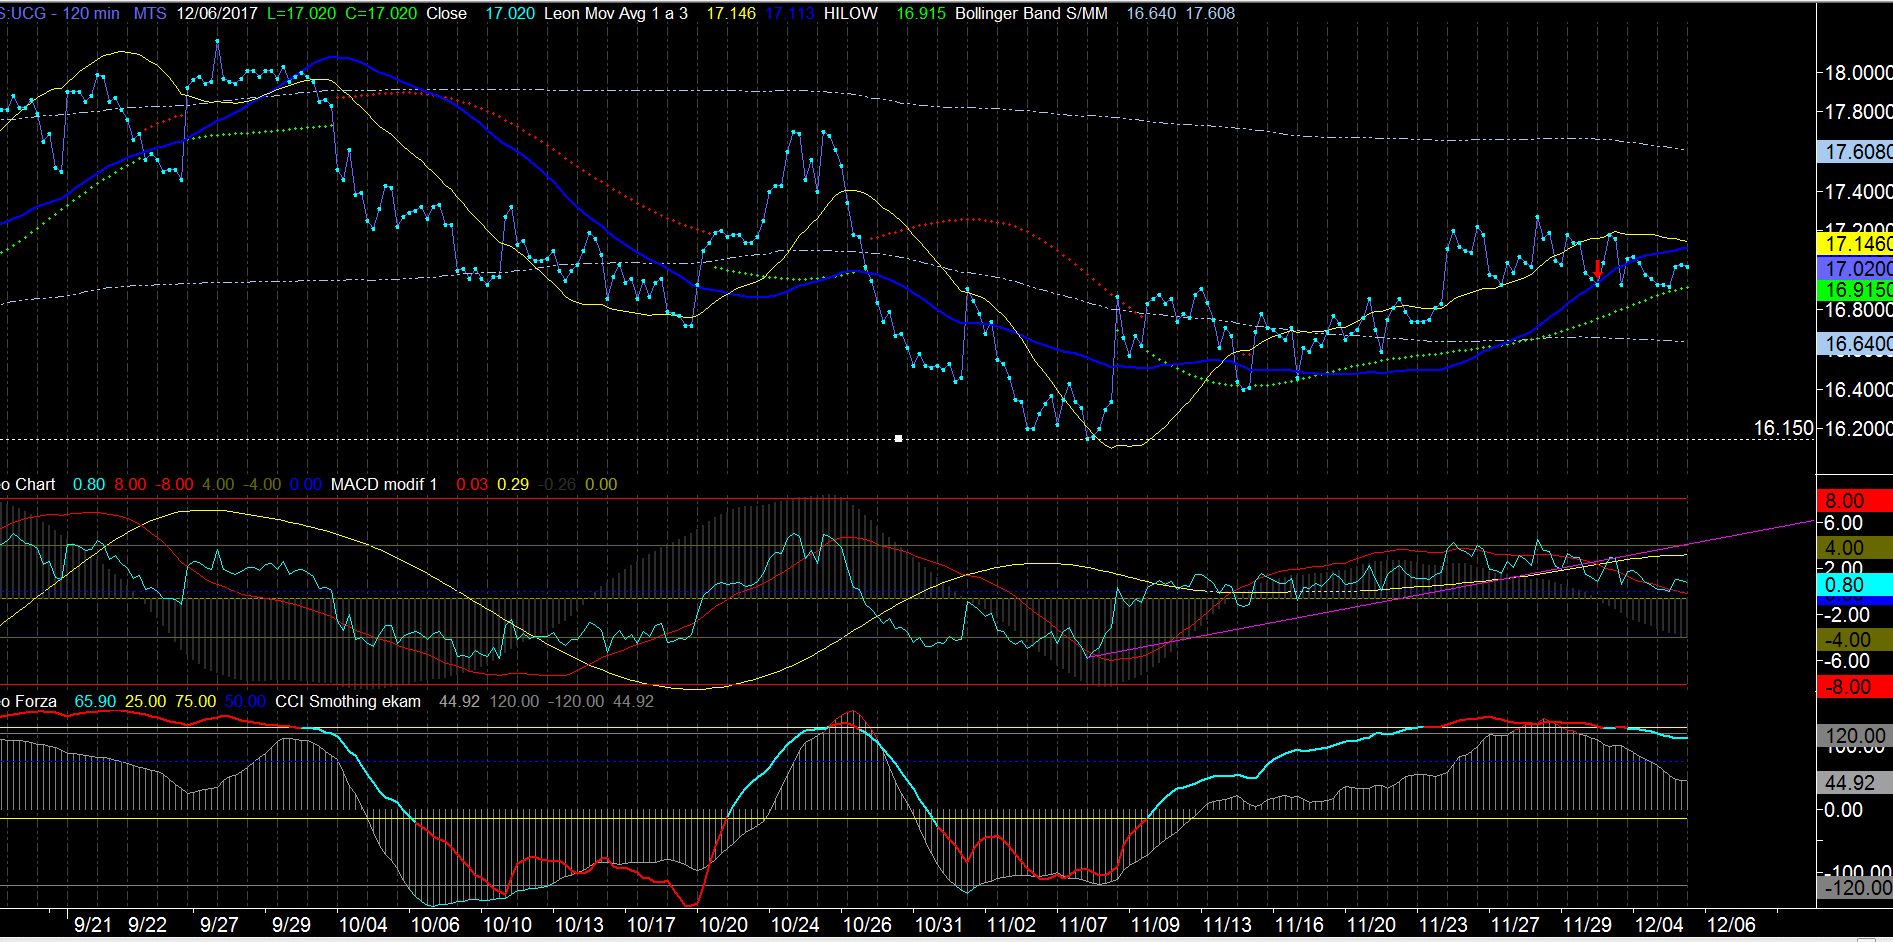The height and width of the screenshot is (942, 1893).
Task: Click the -6.00 label on MACD axis
Action: [x=1845, y=661]
